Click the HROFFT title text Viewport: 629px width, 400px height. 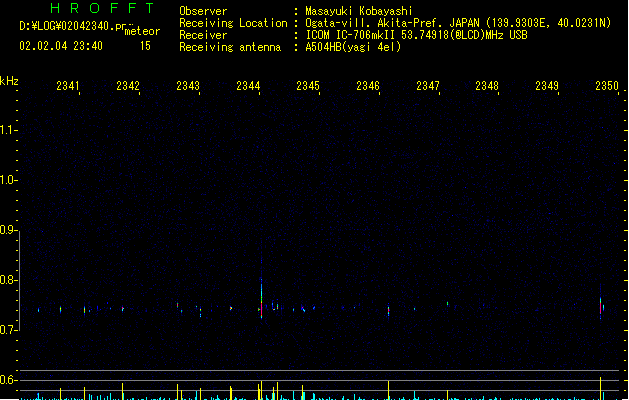pyautogui.click(x=102, y=8)
